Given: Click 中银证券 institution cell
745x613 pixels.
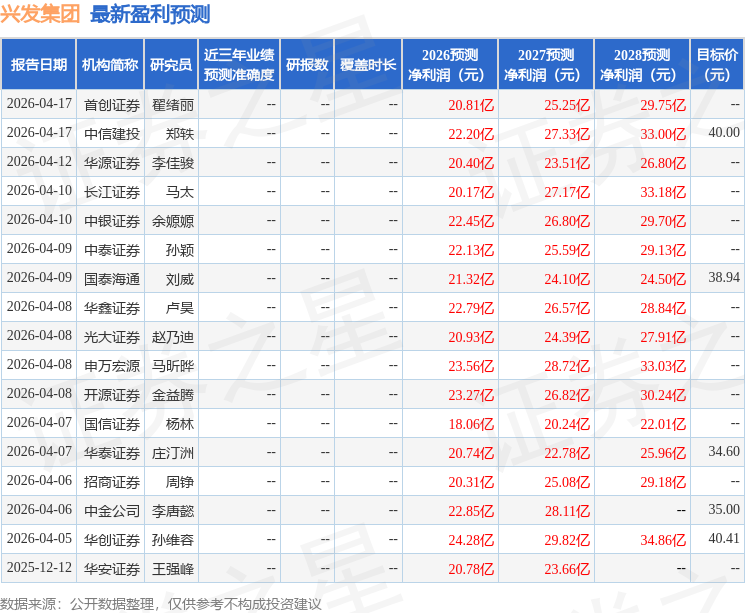Looking at the screenshot, I should pyautogui.click(x=112, y=221).
